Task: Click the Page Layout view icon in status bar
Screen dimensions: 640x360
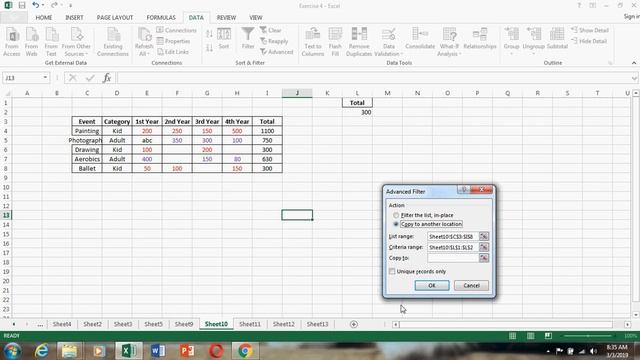Action: 530,336
